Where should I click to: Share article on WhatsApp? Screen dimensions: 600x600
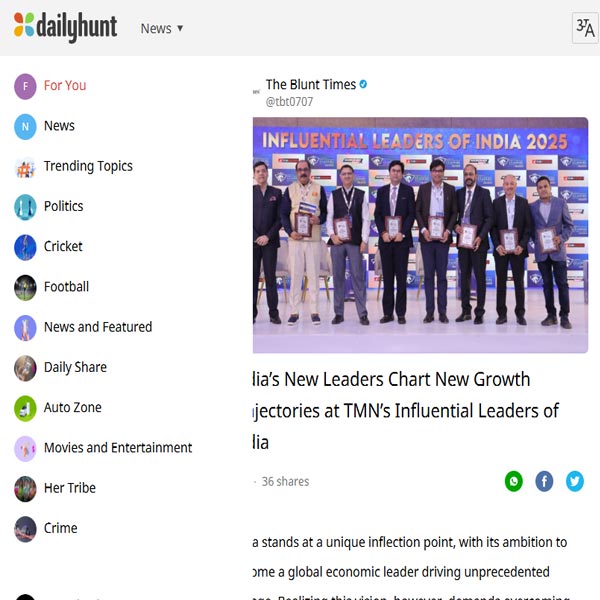[x=513, y=481]
